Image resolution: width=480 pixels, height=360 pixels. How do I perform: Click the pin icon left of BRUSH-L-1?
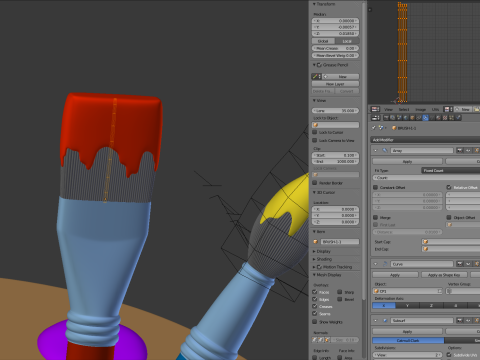(373, 128)
